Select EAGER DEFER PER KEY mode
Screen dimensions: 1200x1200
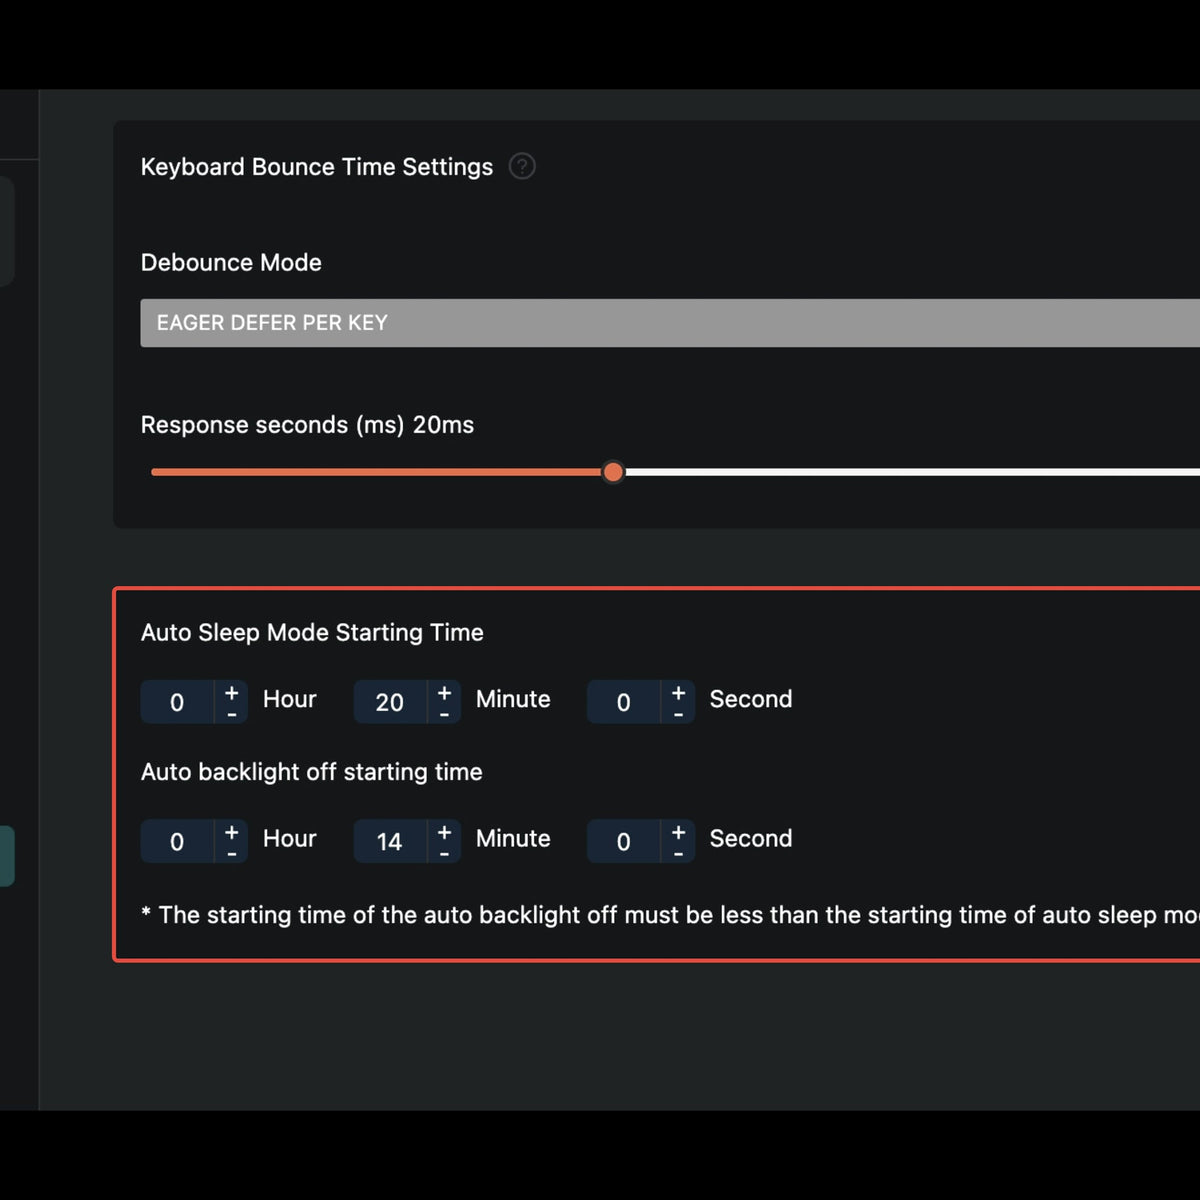(x=272, y=322)
